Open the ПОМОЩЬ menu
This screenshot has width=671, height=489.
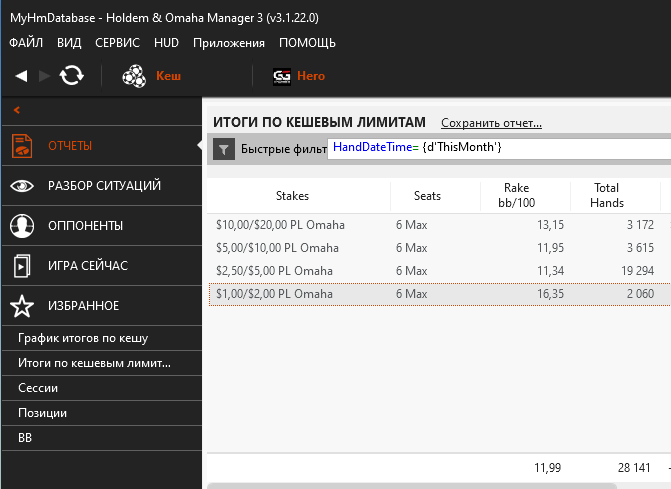click(307, 43)
